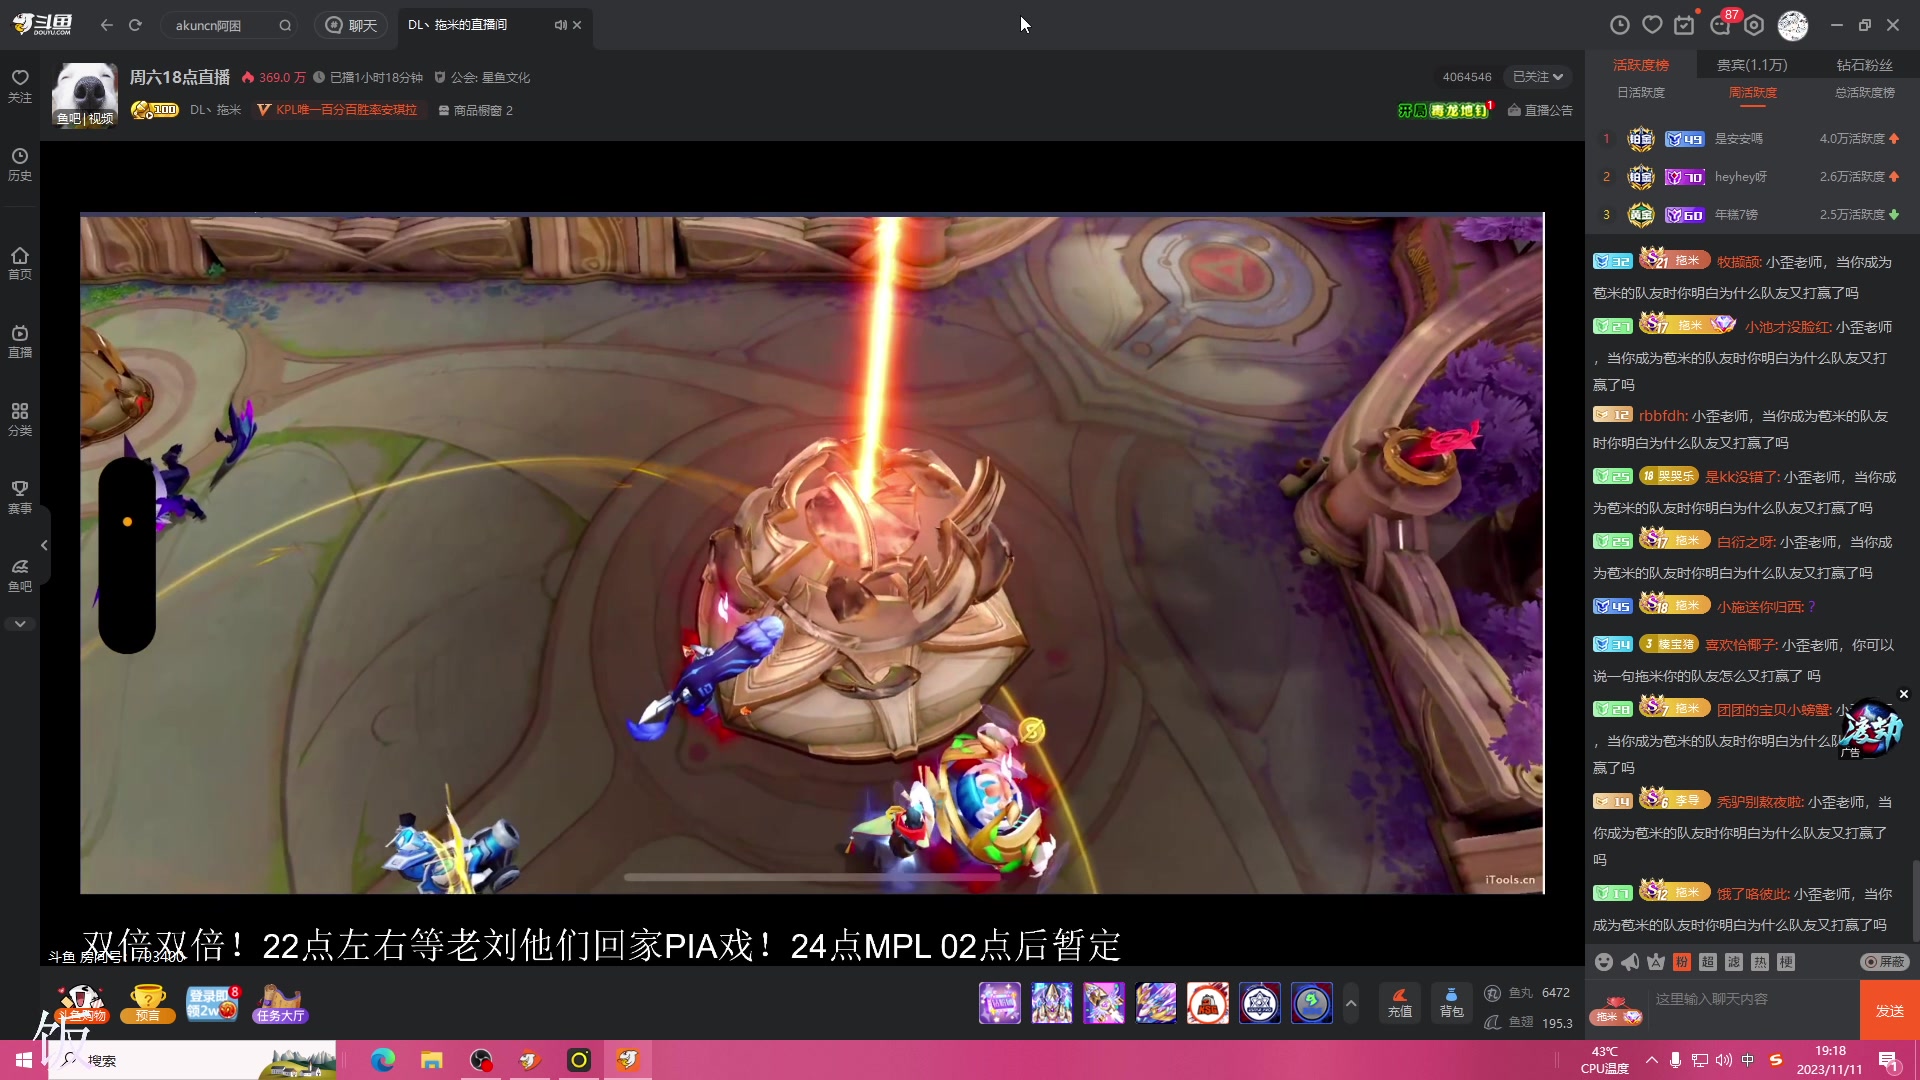Open messages icon with 87 badge
This screenshot has height=1080, width=1920.
tap(1722, 24)
